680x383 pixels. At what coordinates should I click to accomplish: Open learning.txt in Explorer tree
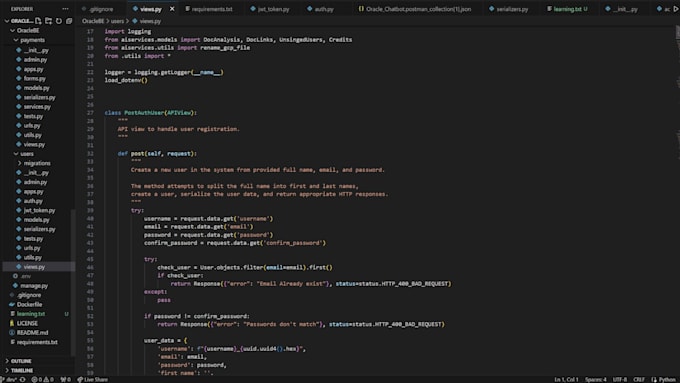tap(30, 314)
